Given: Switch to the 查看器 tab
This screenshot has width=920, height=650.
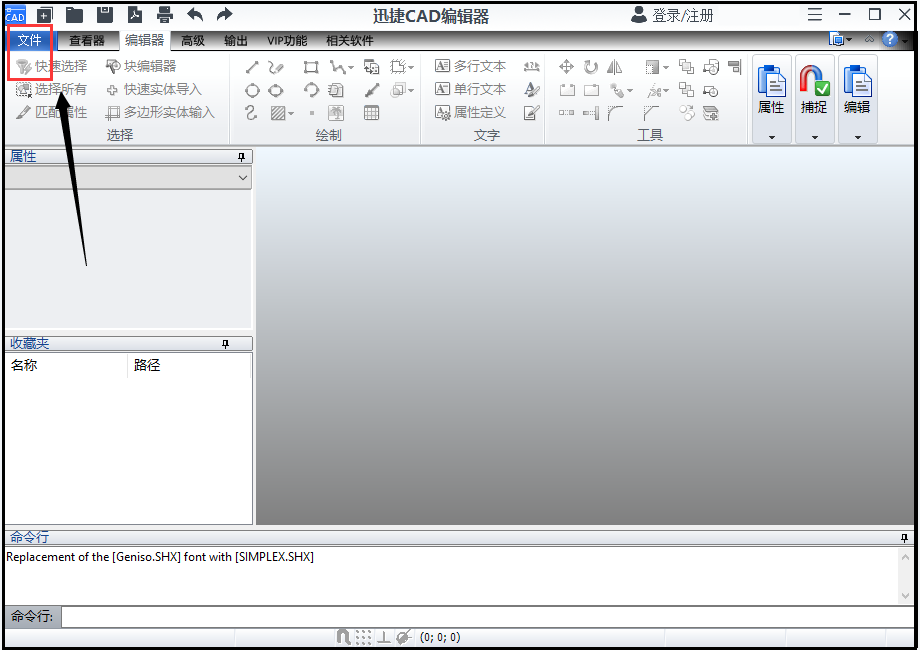Looking at the screenshot, I should pos(87,40).
